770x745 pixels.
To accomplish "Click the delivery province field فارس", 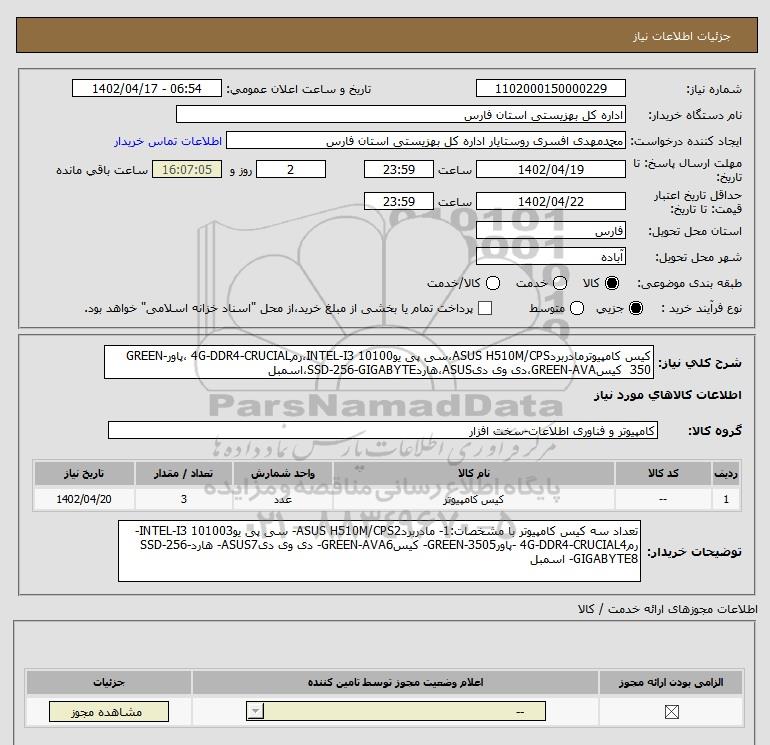I will point(550,230).
